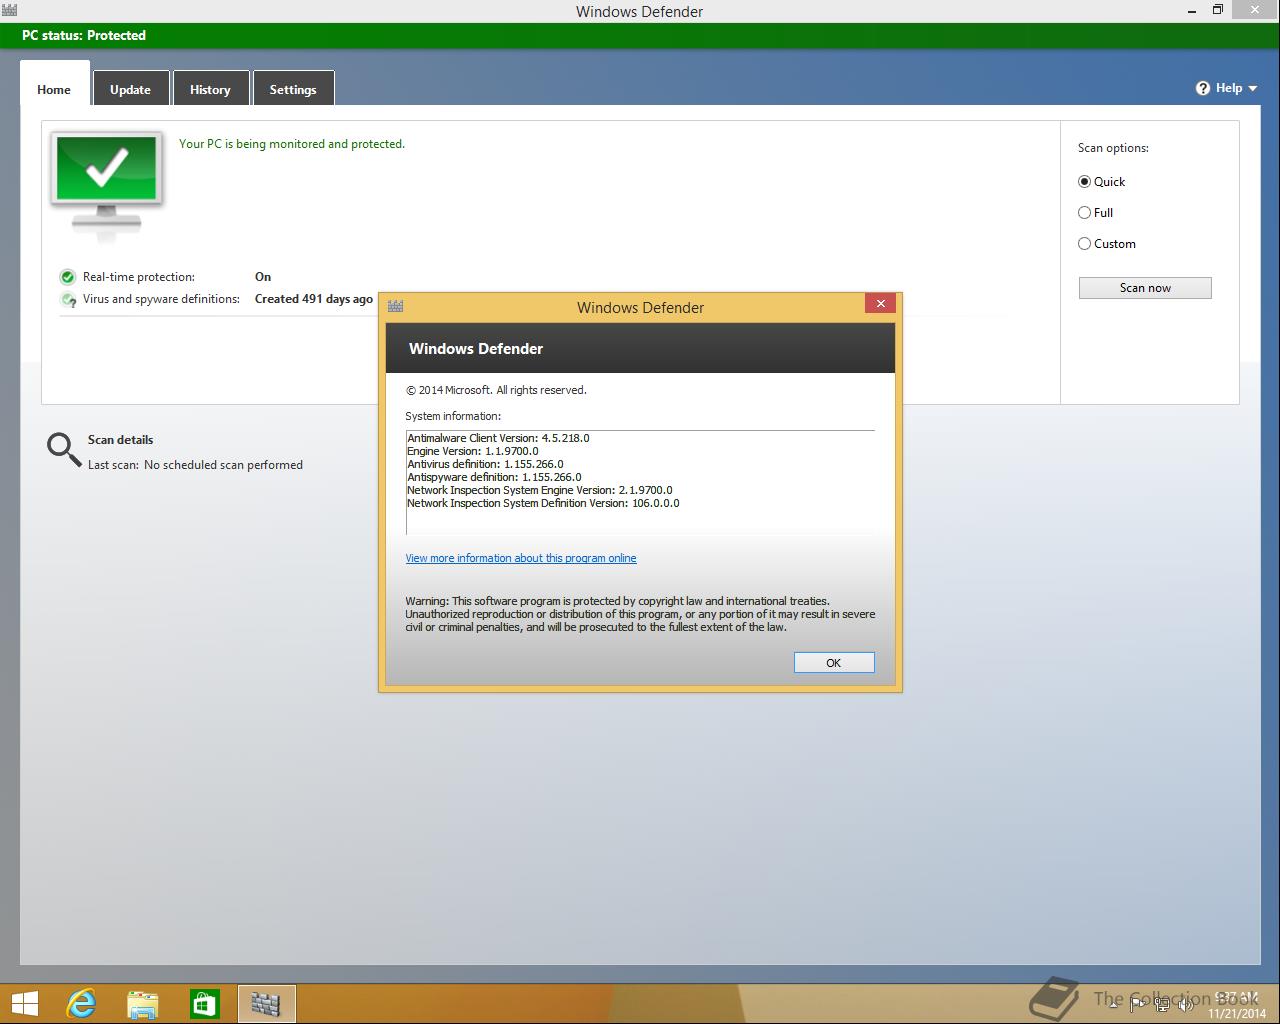Click the Windows Start button
This screenshot has width=1280, height=1024.
point(24,1003)
